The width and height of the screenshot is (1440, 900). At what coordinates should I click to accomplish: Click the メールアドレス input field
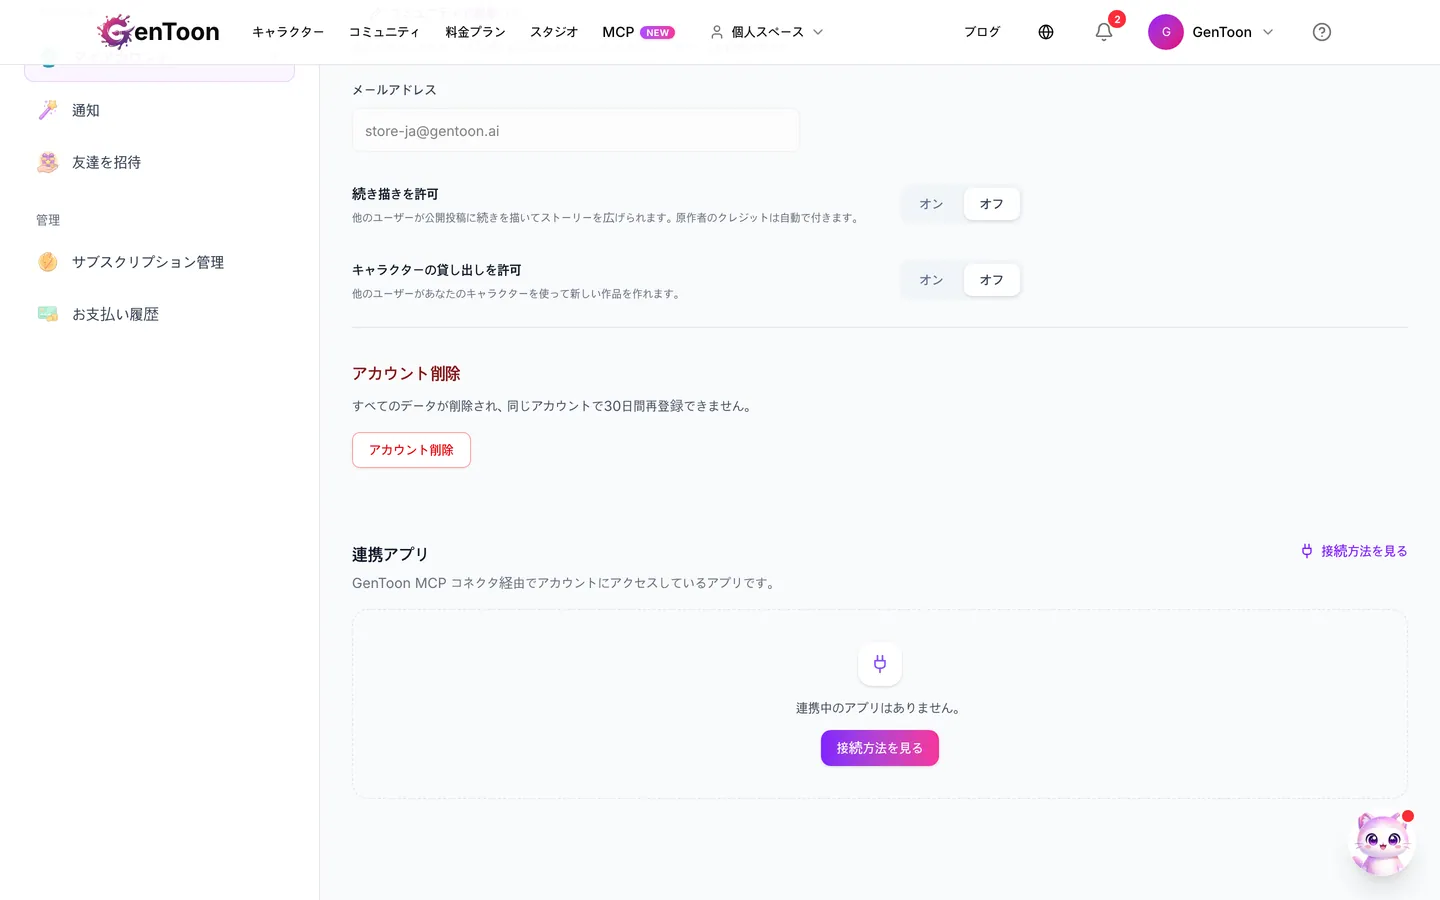[x=576, y=130]
